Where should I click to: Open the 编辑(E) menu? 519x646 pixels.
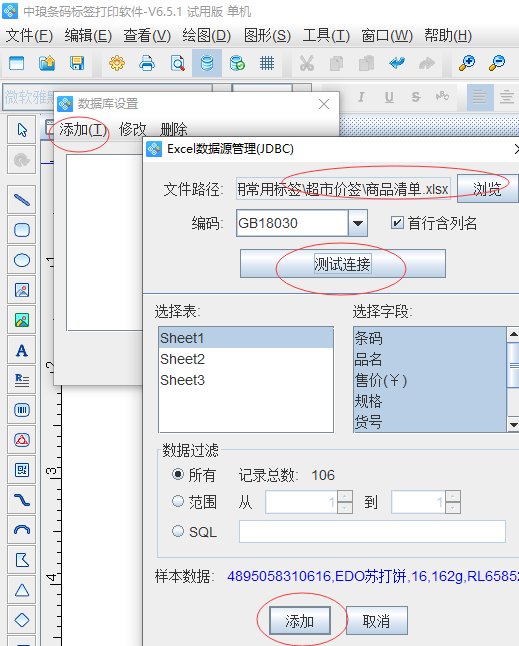[88, 35]
